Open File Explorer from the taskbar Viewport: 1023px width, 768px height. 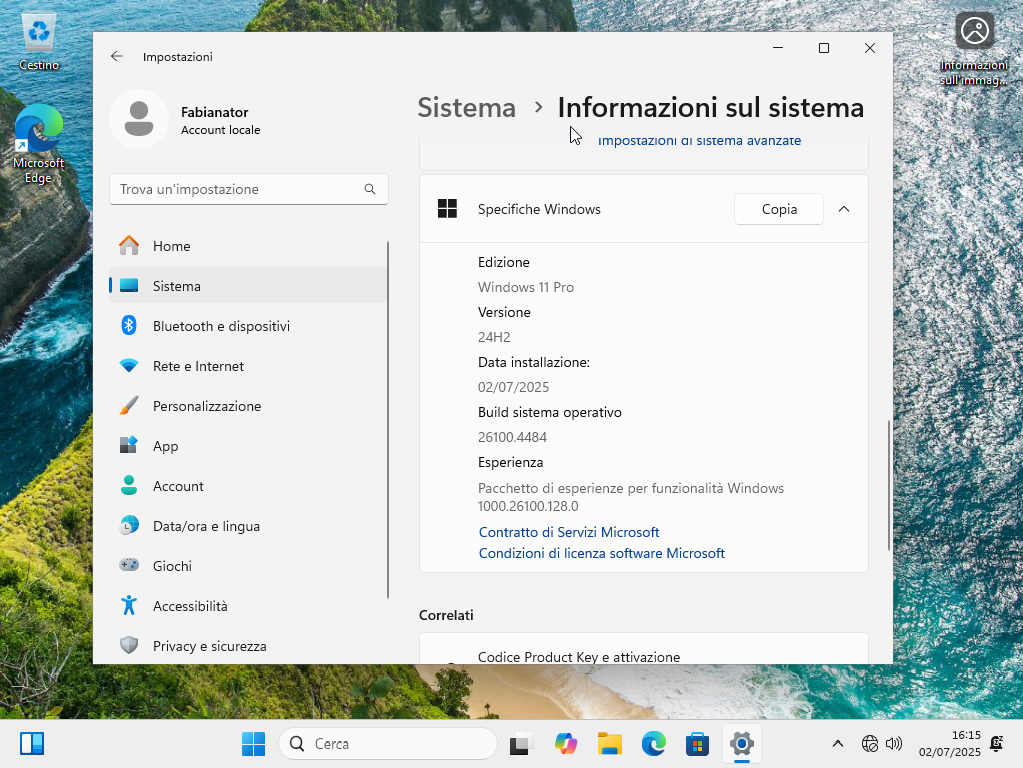(609, 744)
